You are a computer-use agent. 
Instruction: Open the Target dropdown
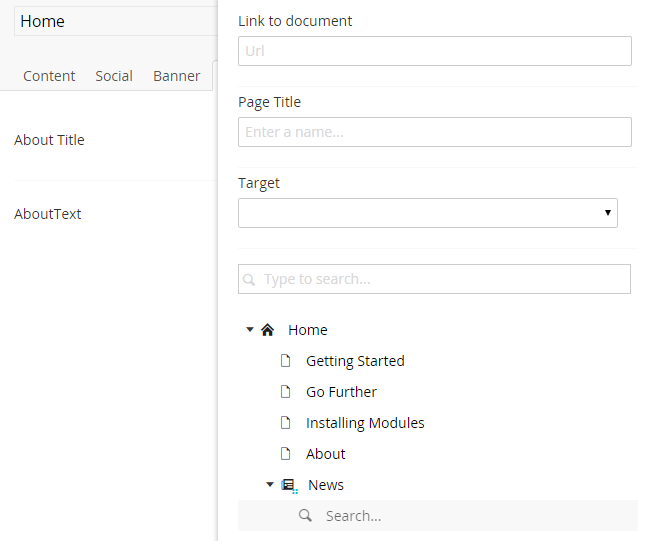tap(427, 213)
